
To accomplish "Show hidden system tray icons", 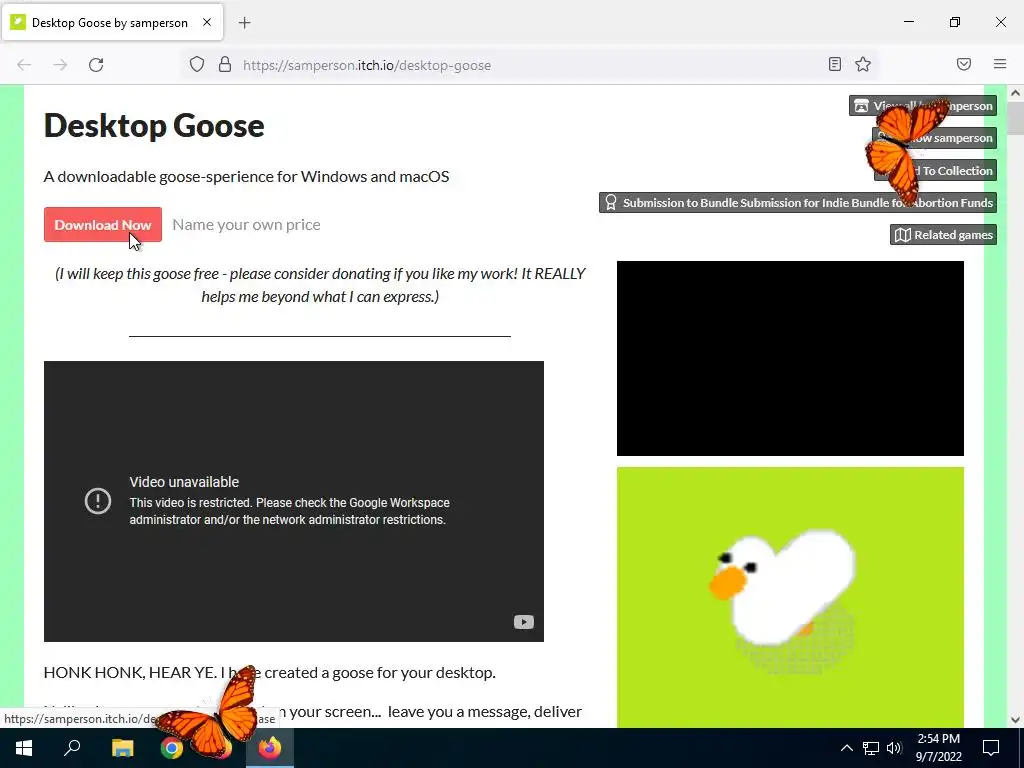I will click(x=846, y=748).
